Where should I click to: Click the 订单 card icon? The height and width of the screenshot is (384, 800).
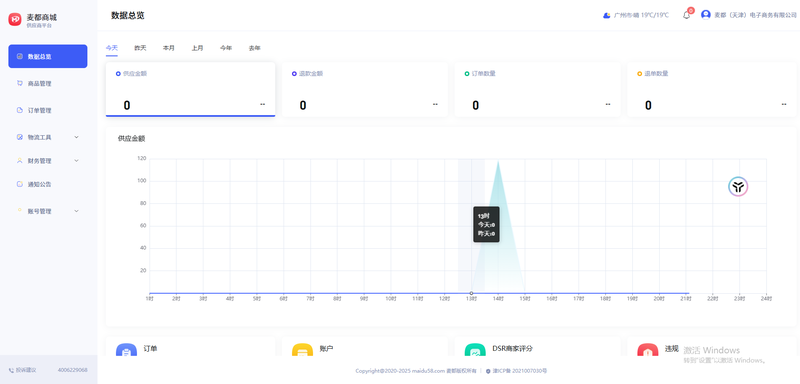[x=126, y=351]
